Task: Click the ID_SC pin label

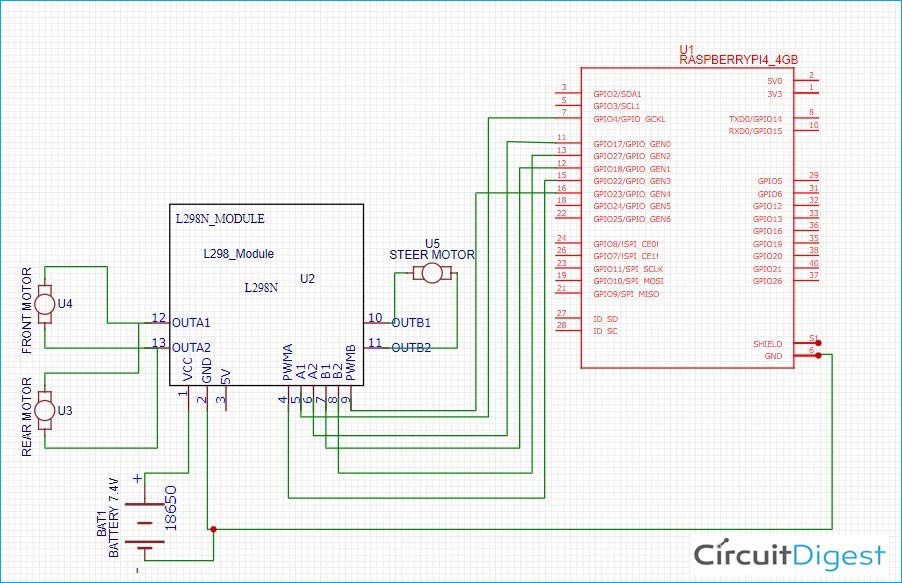Action: click(605, 331)
